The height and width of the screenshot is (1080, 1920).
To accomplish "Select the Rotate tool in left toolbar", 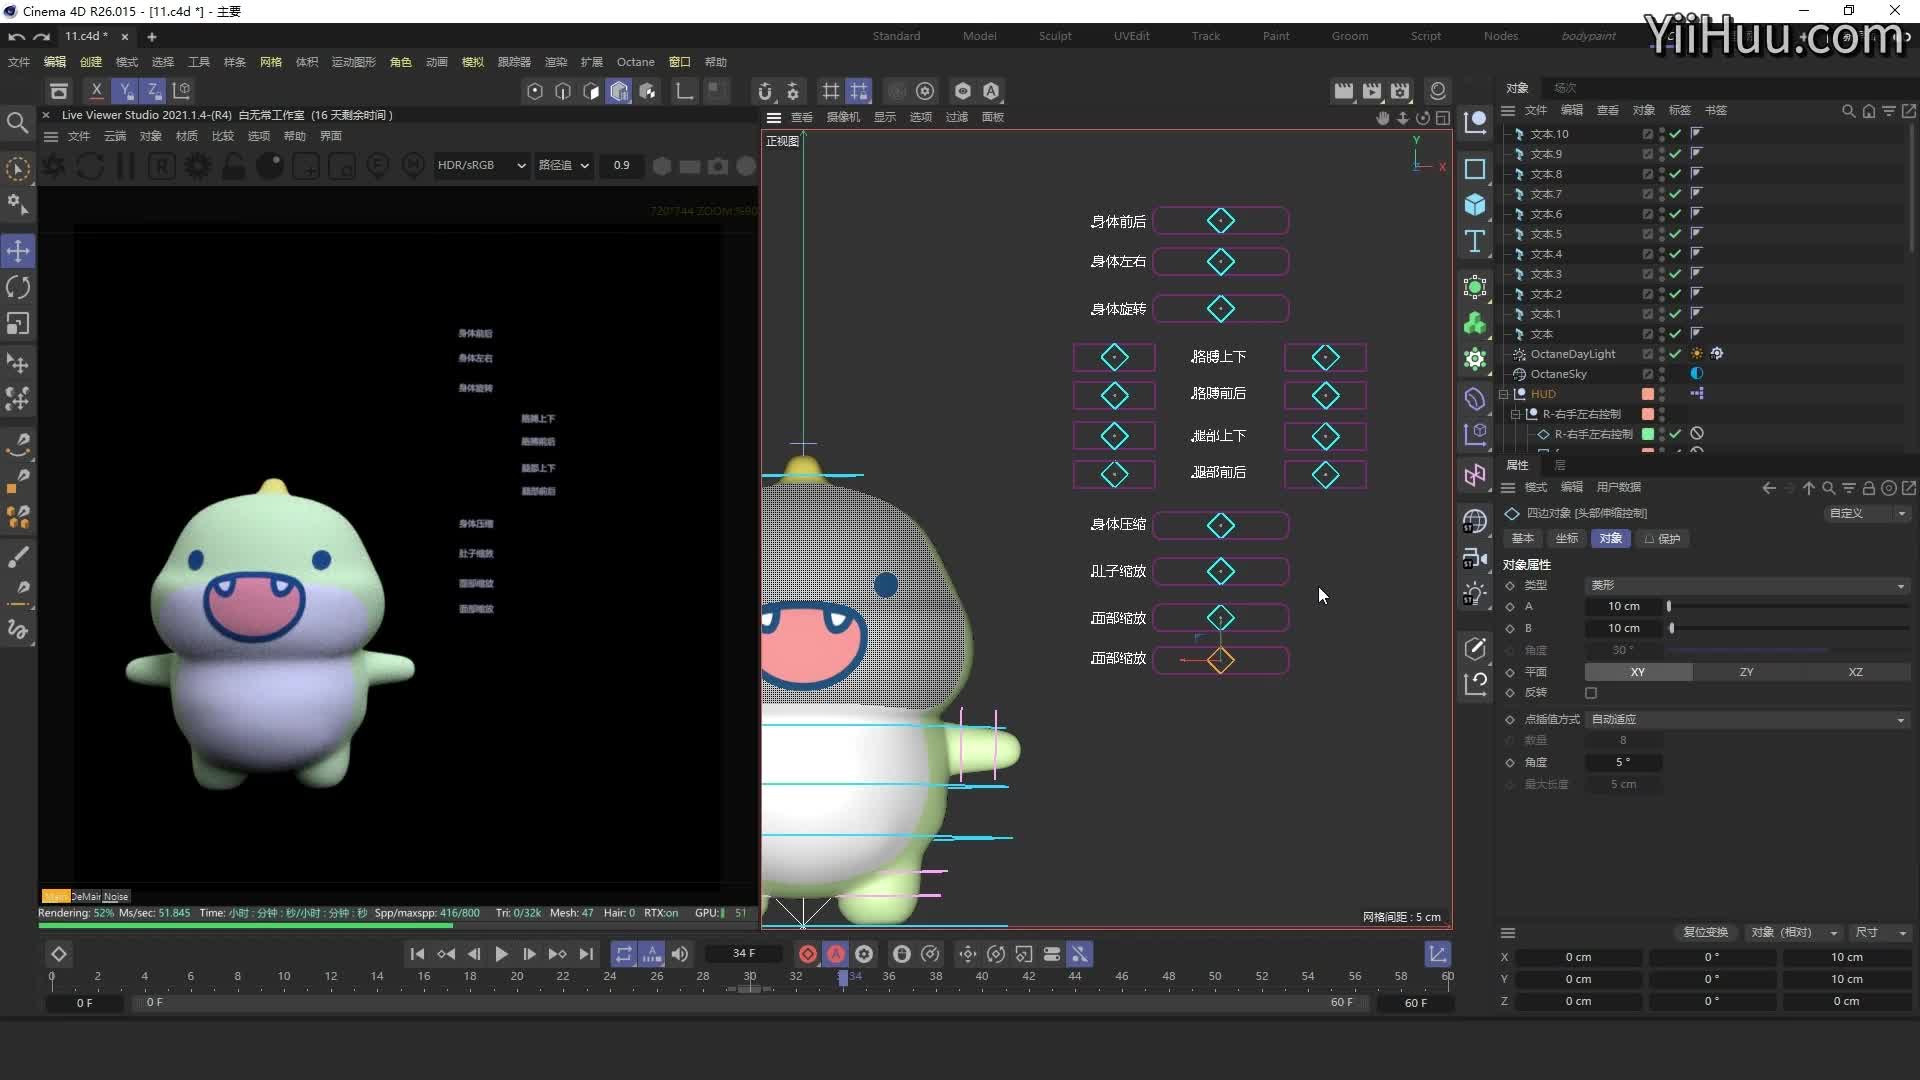I will point(18,288).
